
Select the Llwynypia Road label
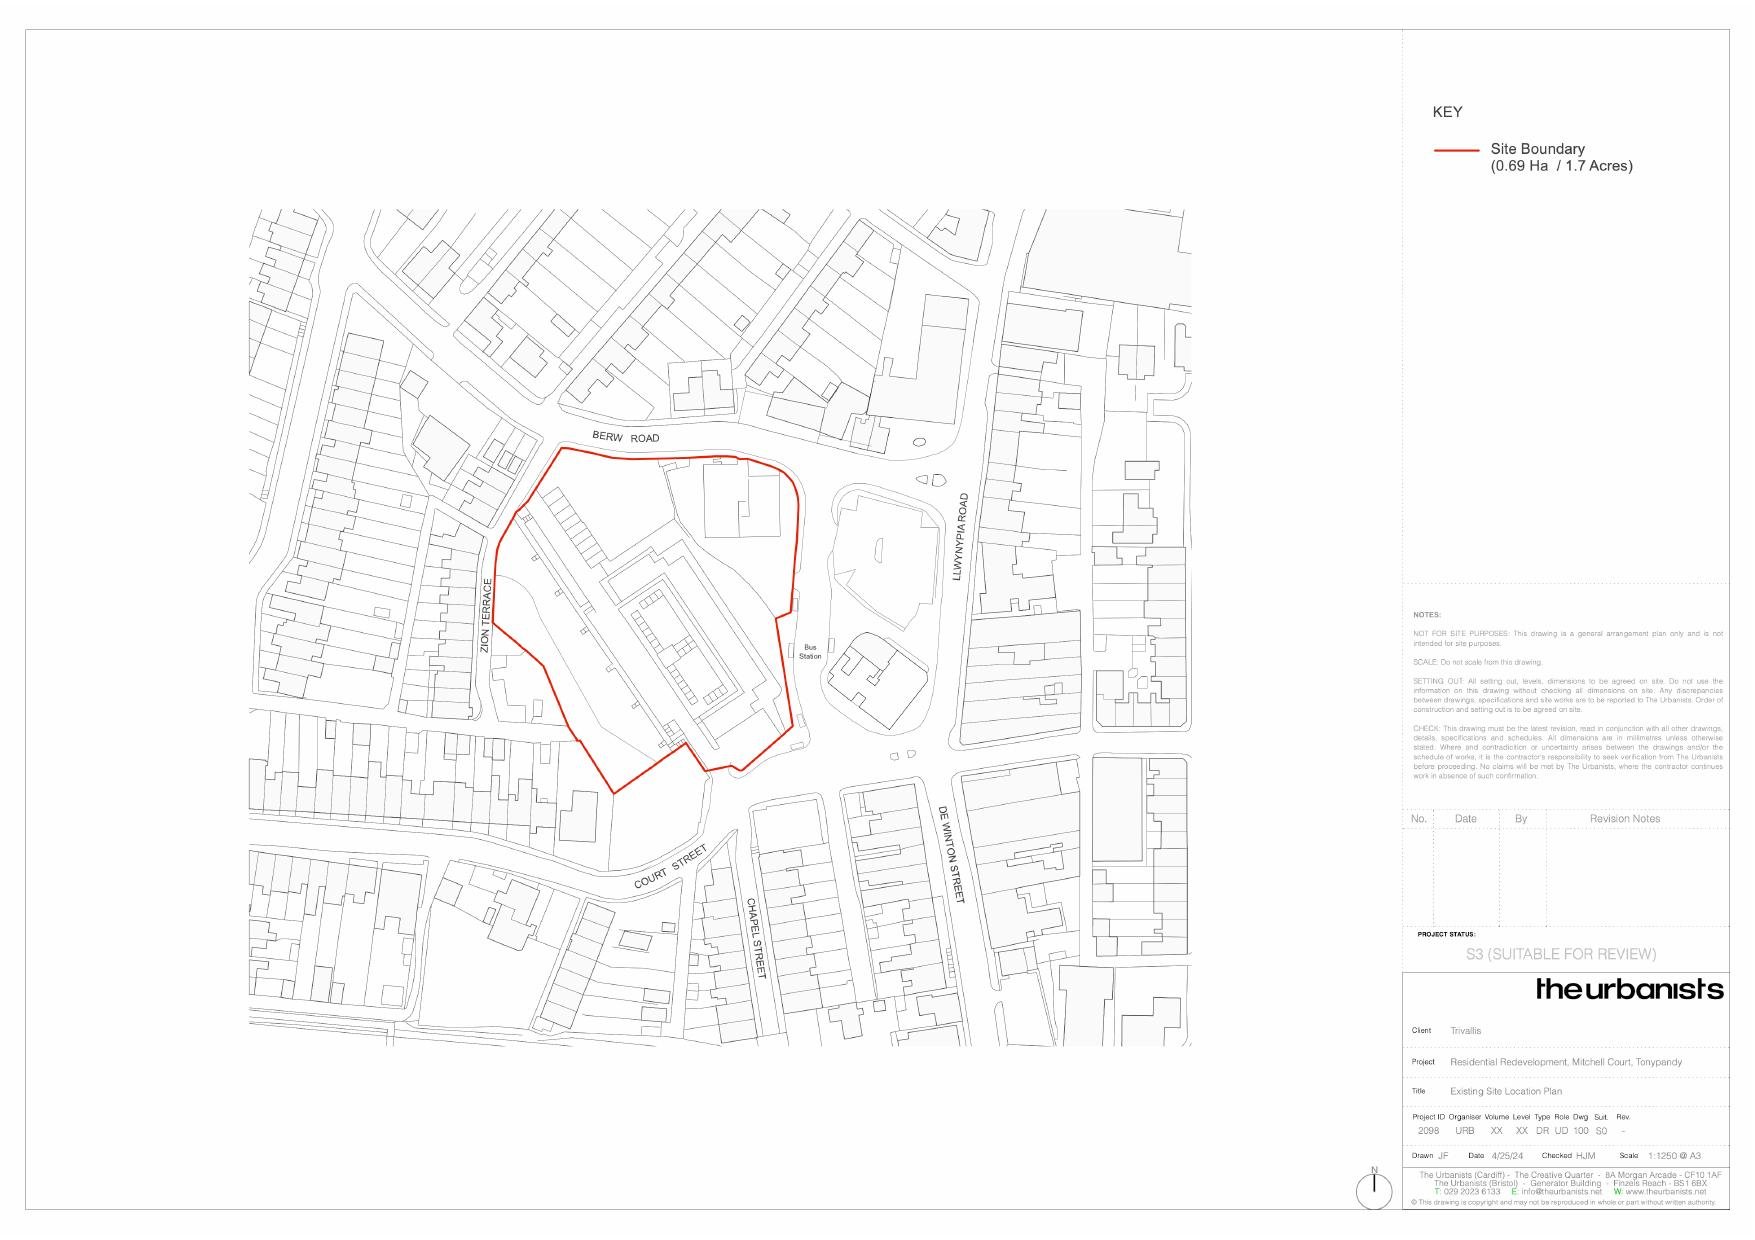(x=961, y=536)
